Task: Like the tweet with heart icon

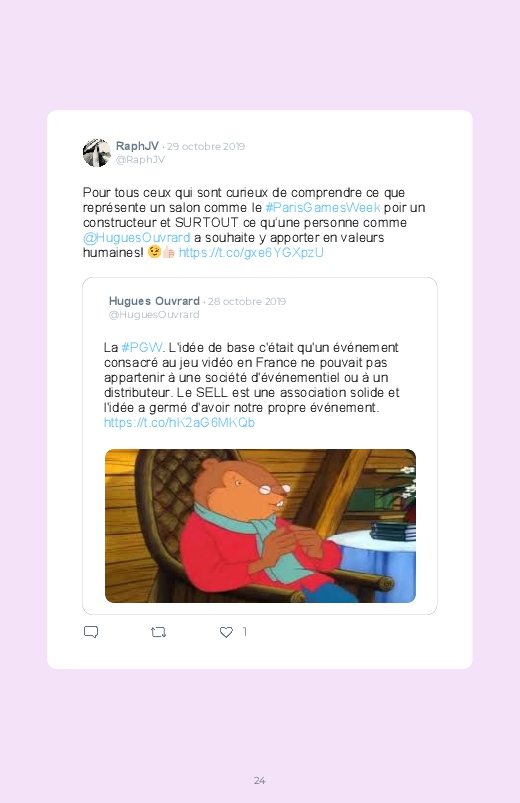Action: [x=226, y=632]
